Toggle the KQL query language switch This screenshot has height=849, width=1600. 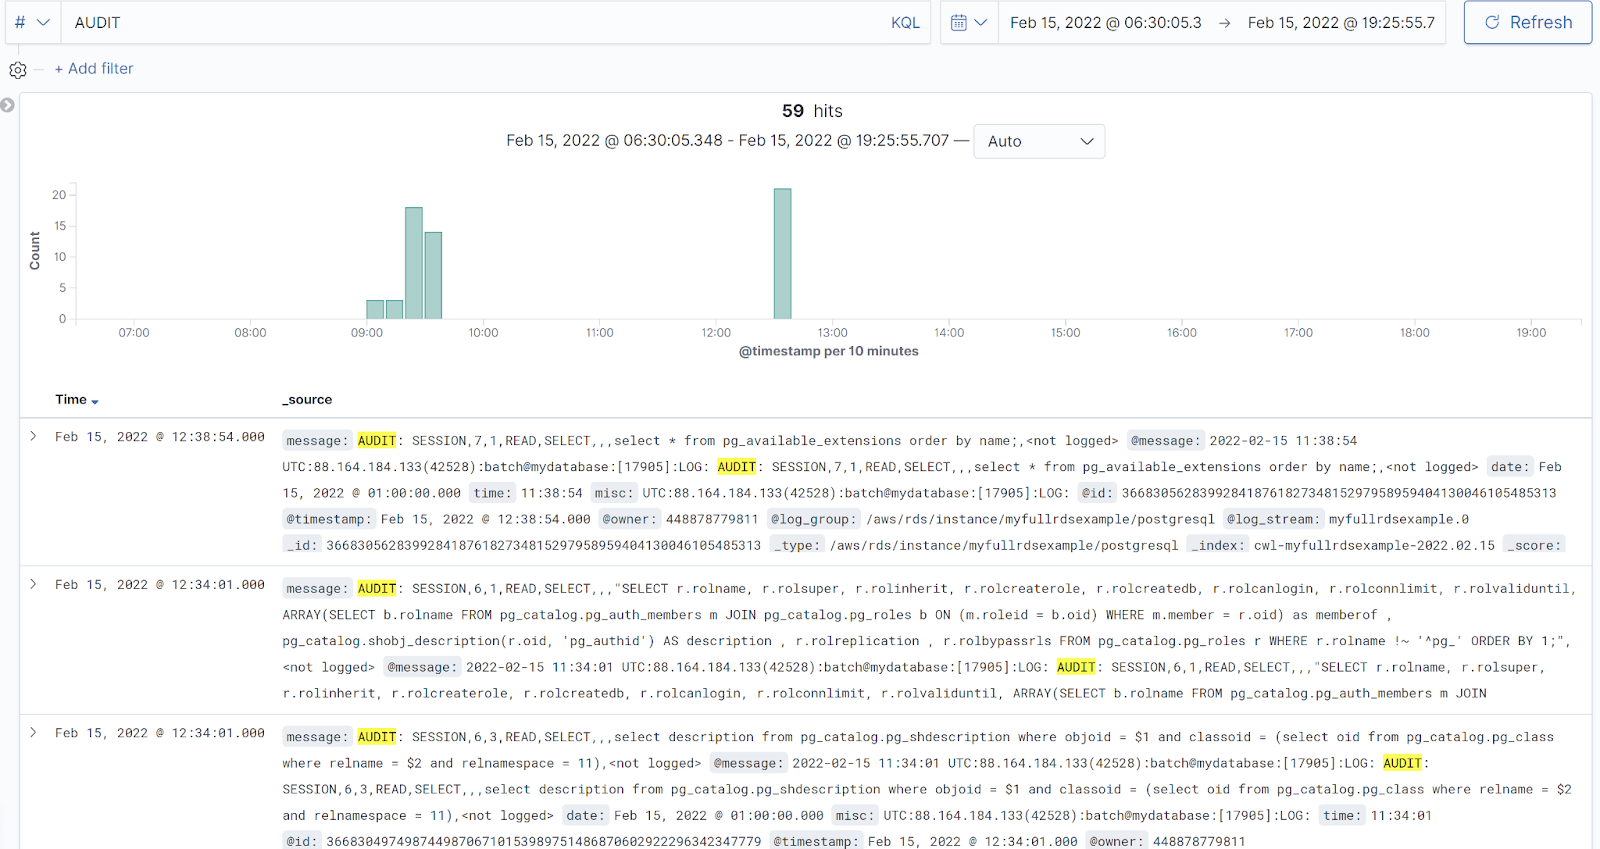904,22
